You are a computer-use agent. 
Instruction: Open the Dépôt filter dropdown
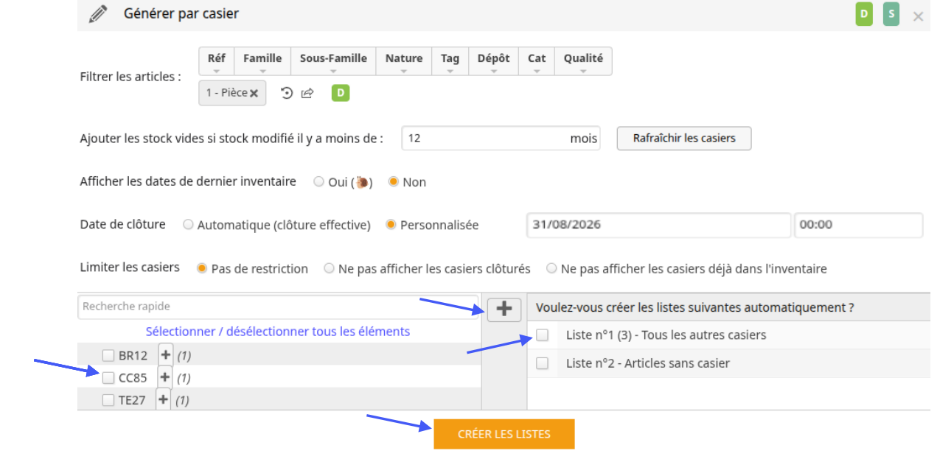pos(493,61)
